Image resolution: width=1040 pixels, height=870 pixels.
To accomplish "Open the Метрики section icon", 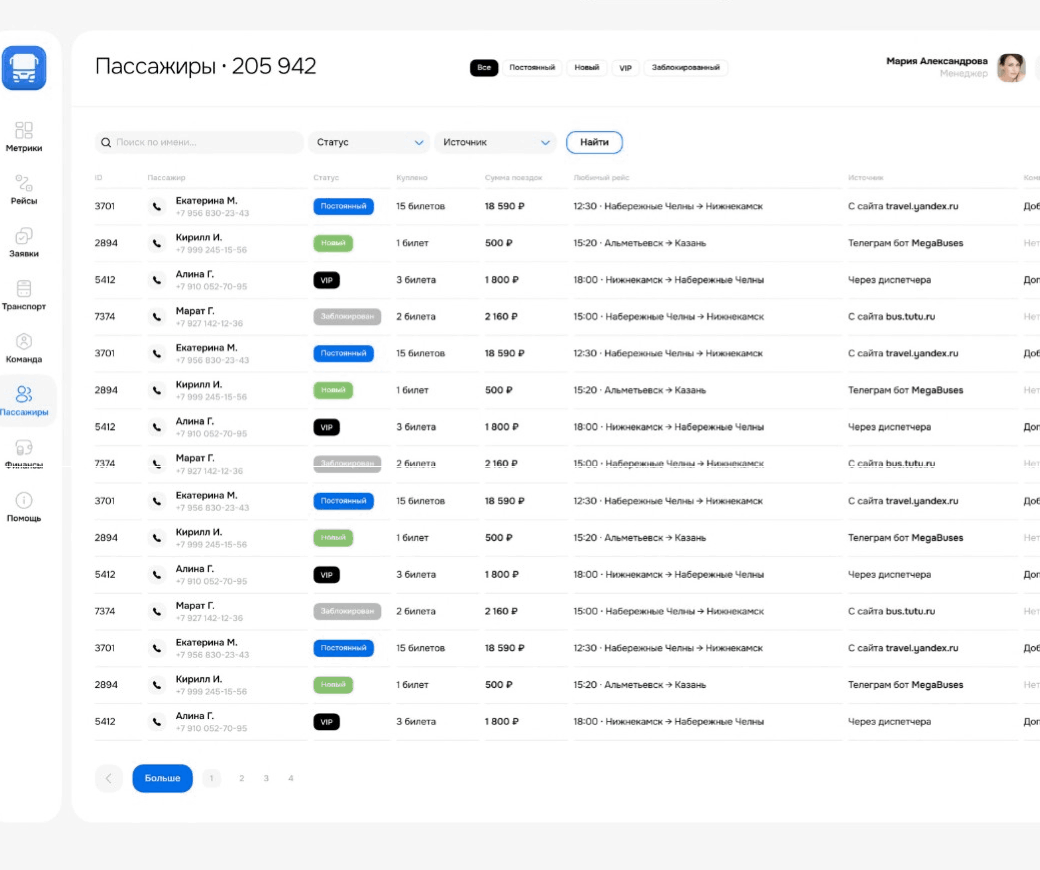I will pyautogui.click(x=24, y=130).
